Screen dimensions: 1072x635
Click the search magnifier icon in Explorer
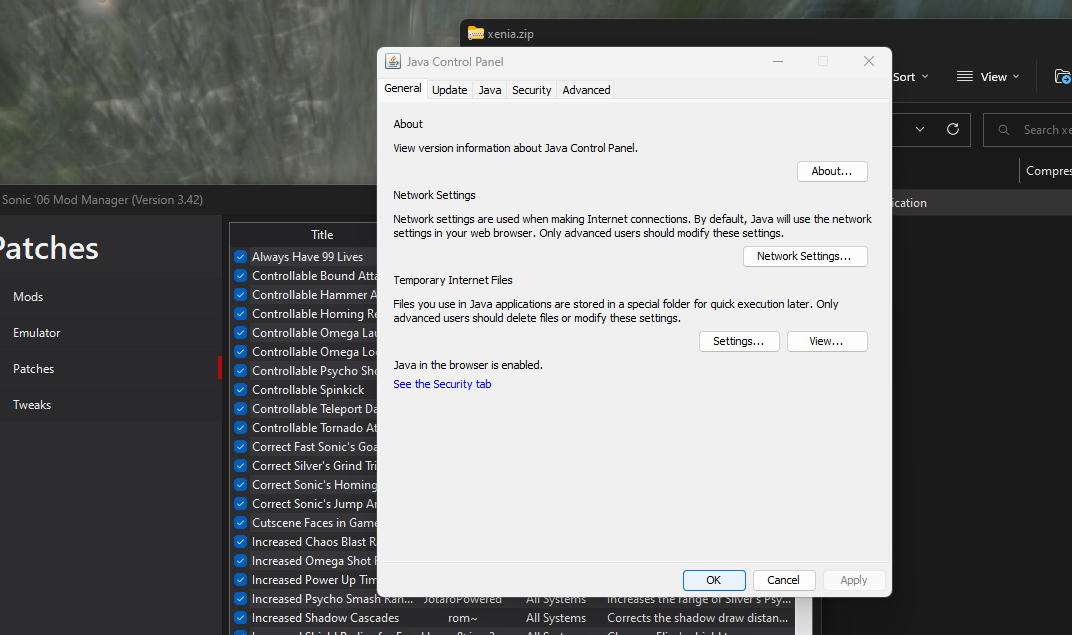click(x=1004, y=130)
